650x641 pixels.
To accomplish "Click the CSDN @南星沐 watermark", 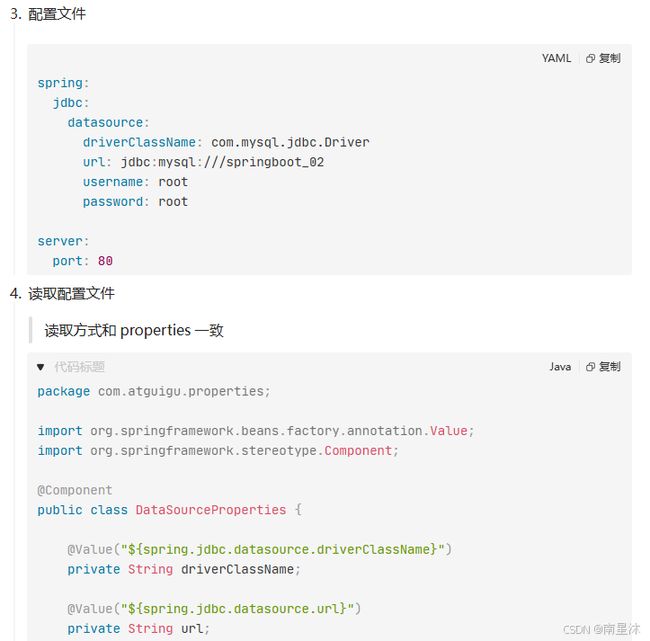I will [x=601, y=629].
